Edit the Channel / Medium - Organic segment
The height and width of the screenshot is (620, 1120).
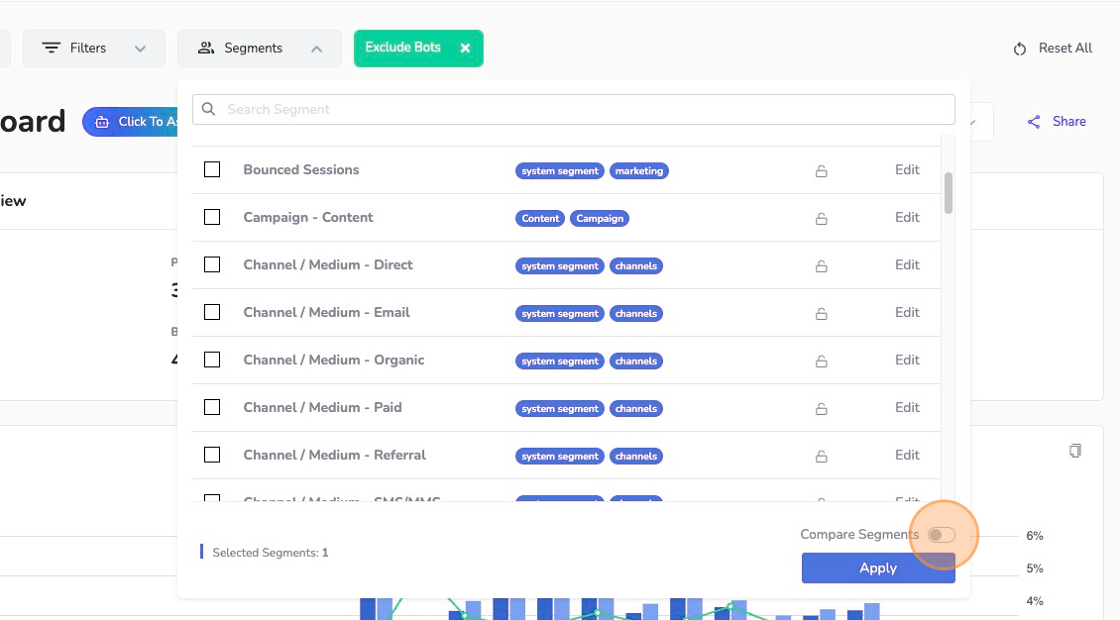coord(907,359)
